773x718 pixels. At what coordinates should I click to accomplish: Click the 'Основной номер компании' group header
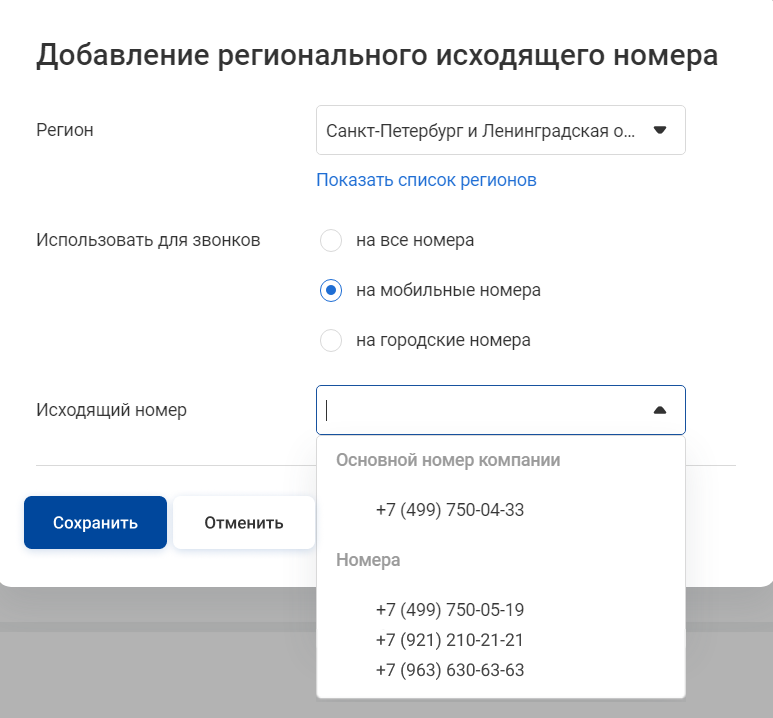[448, 460]
